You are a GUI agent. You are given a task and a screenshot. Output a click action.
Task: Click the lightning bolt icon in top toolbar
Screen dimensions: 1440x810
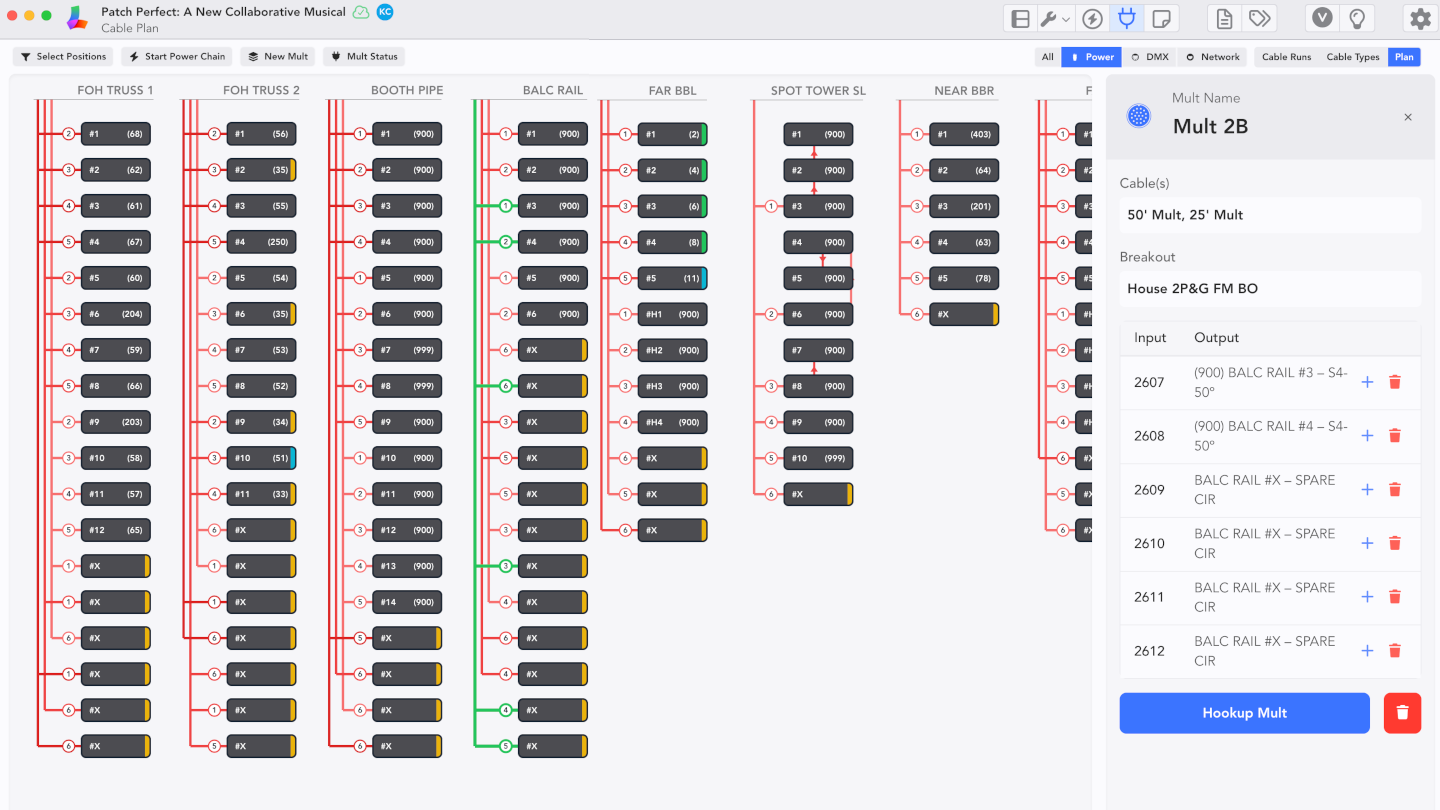[x=1093, y=19]
